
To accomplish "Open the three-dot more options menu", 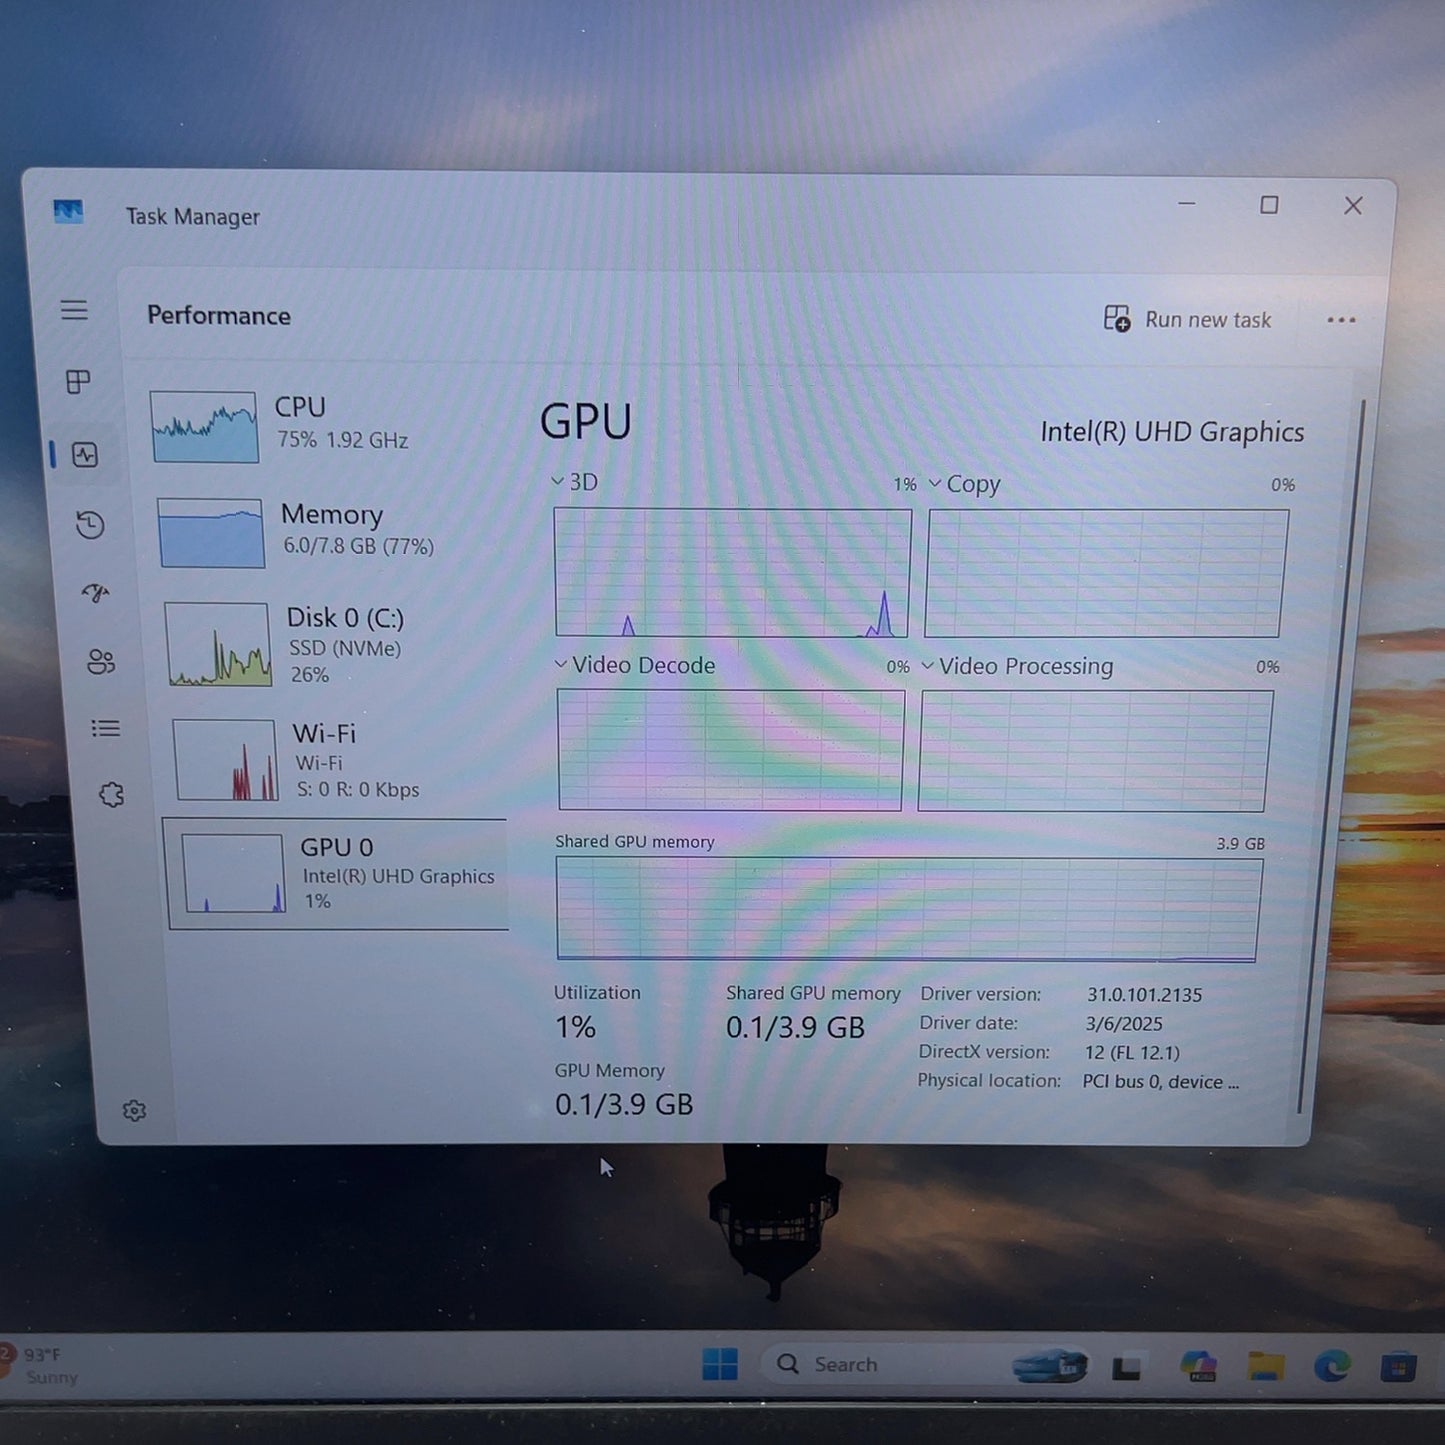I will pyautogui.click(x=1341, y=320).
